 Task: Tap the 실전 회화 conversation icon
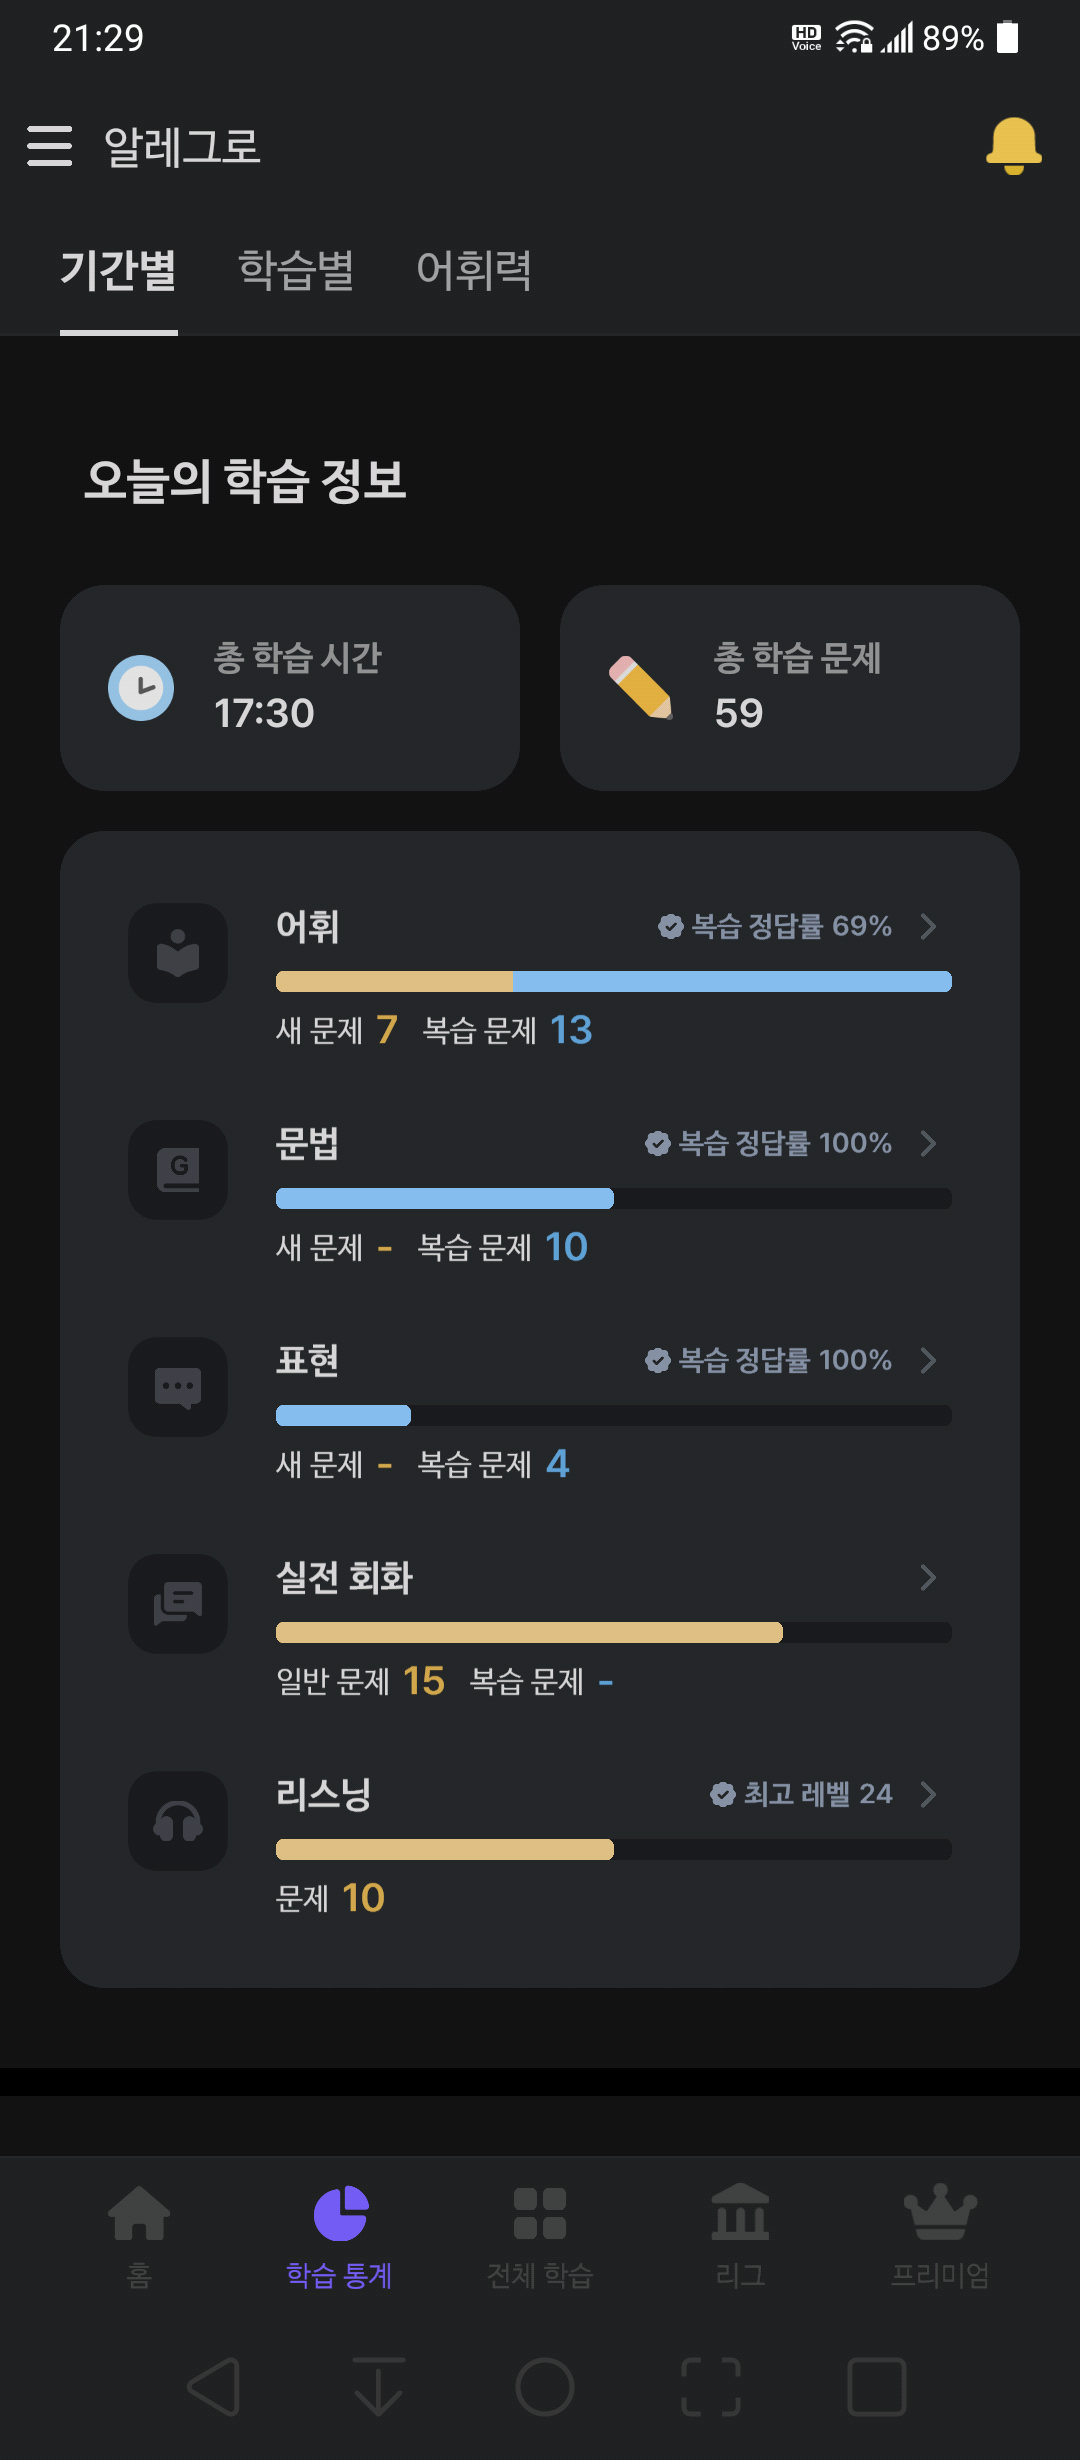(x=178, y=1604)
